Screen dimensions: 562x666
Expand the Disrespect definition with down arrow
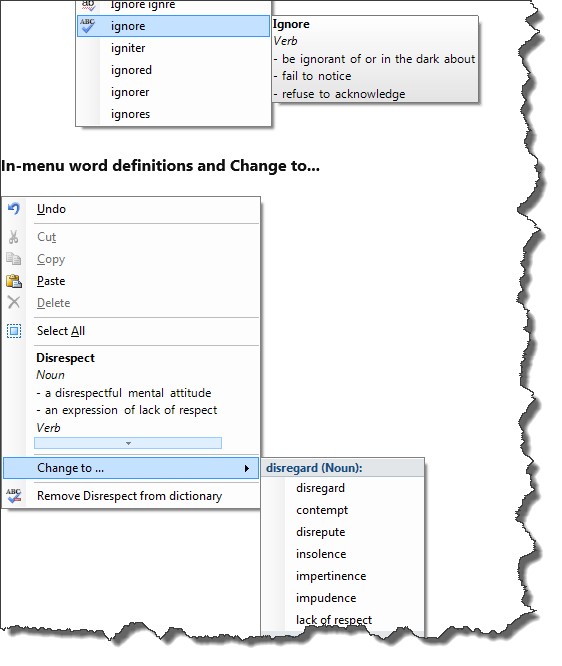(x=128, y=443)
